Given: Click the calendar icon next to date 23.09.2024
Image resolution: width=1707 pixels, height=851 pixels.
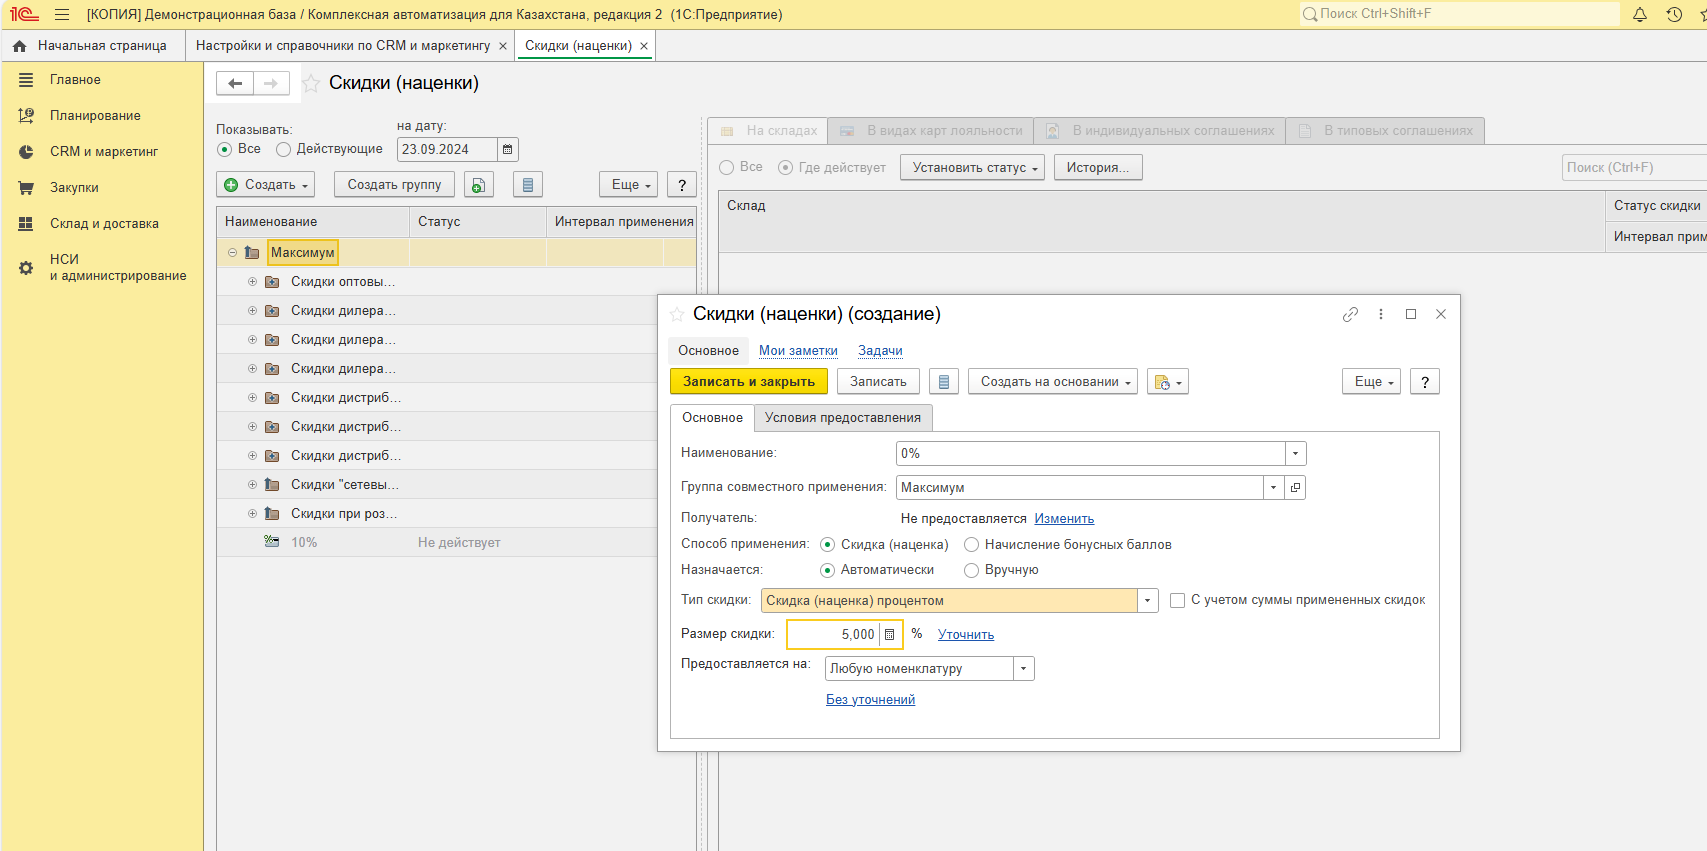Looking at the screenshot, I should [508, 150].
